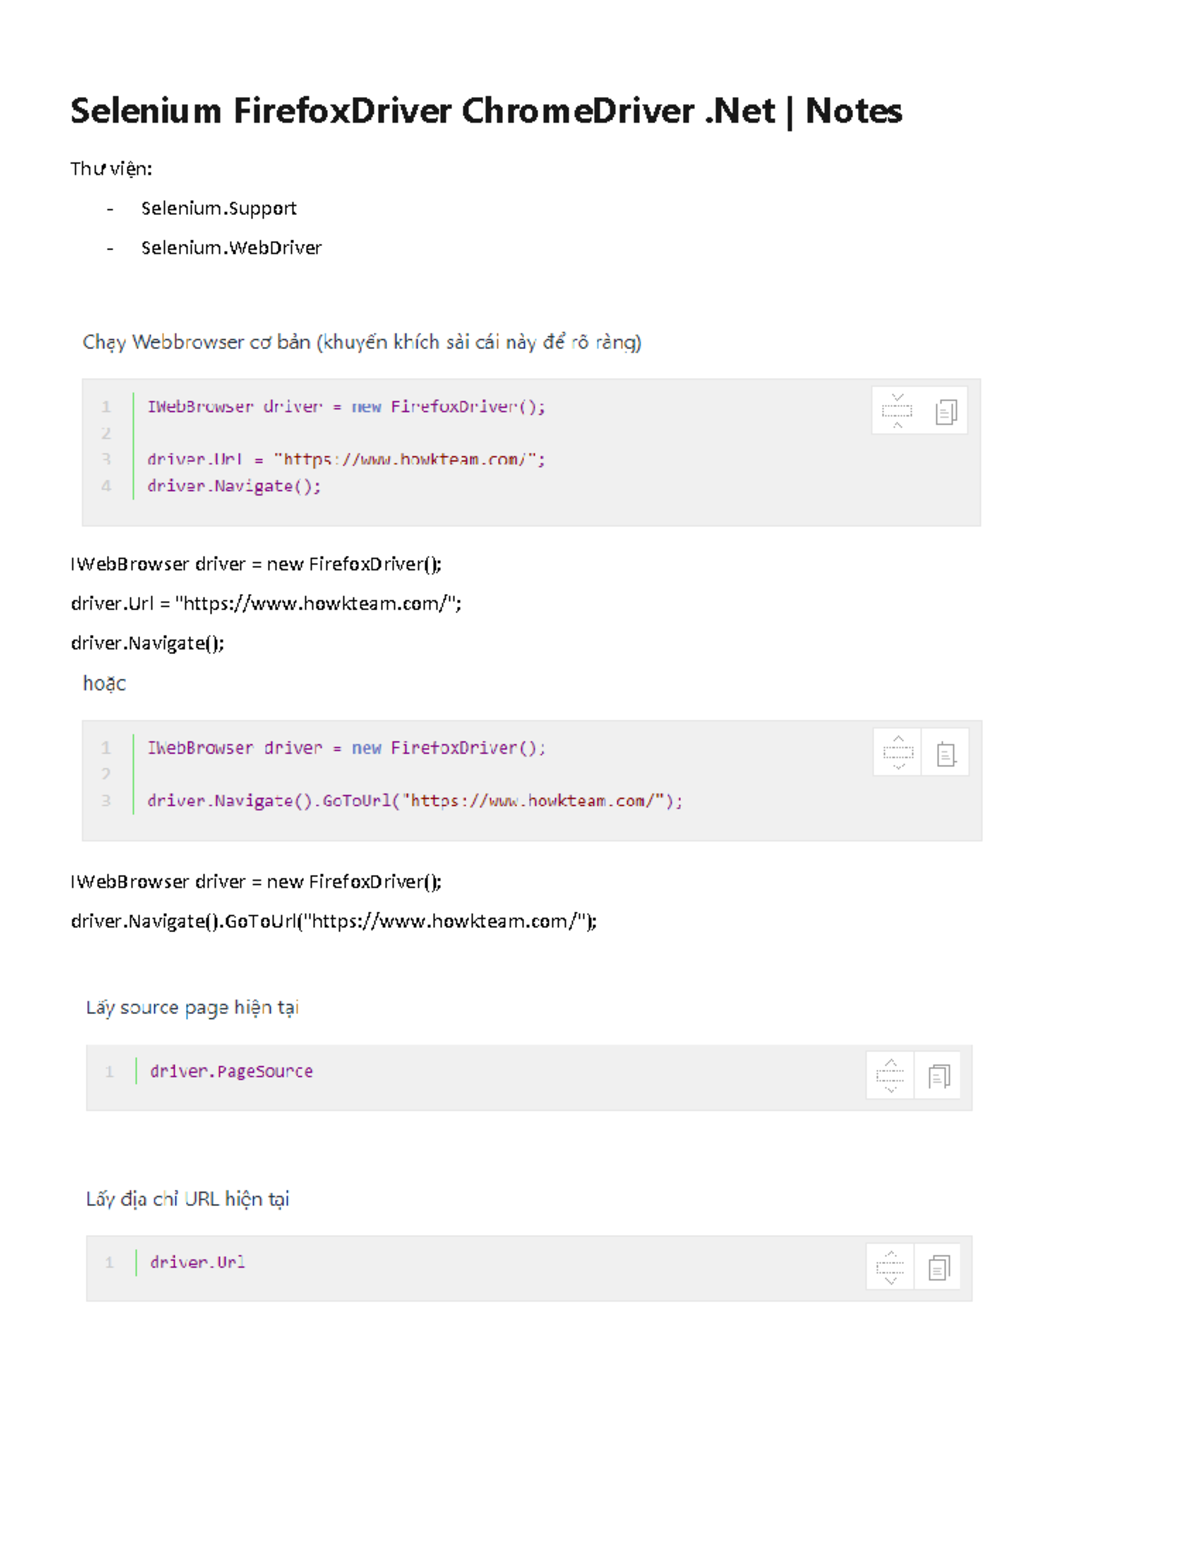Click the plain text GoToUrl howkteam line
The image size is (1200, 1553).
[333, 921]
